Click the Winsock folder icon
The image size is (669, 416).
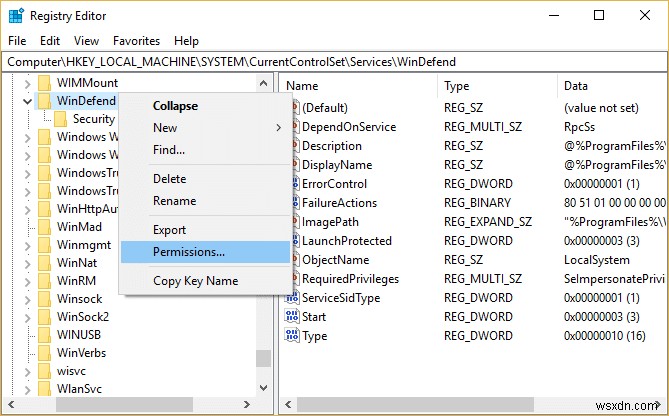[44, 299]
